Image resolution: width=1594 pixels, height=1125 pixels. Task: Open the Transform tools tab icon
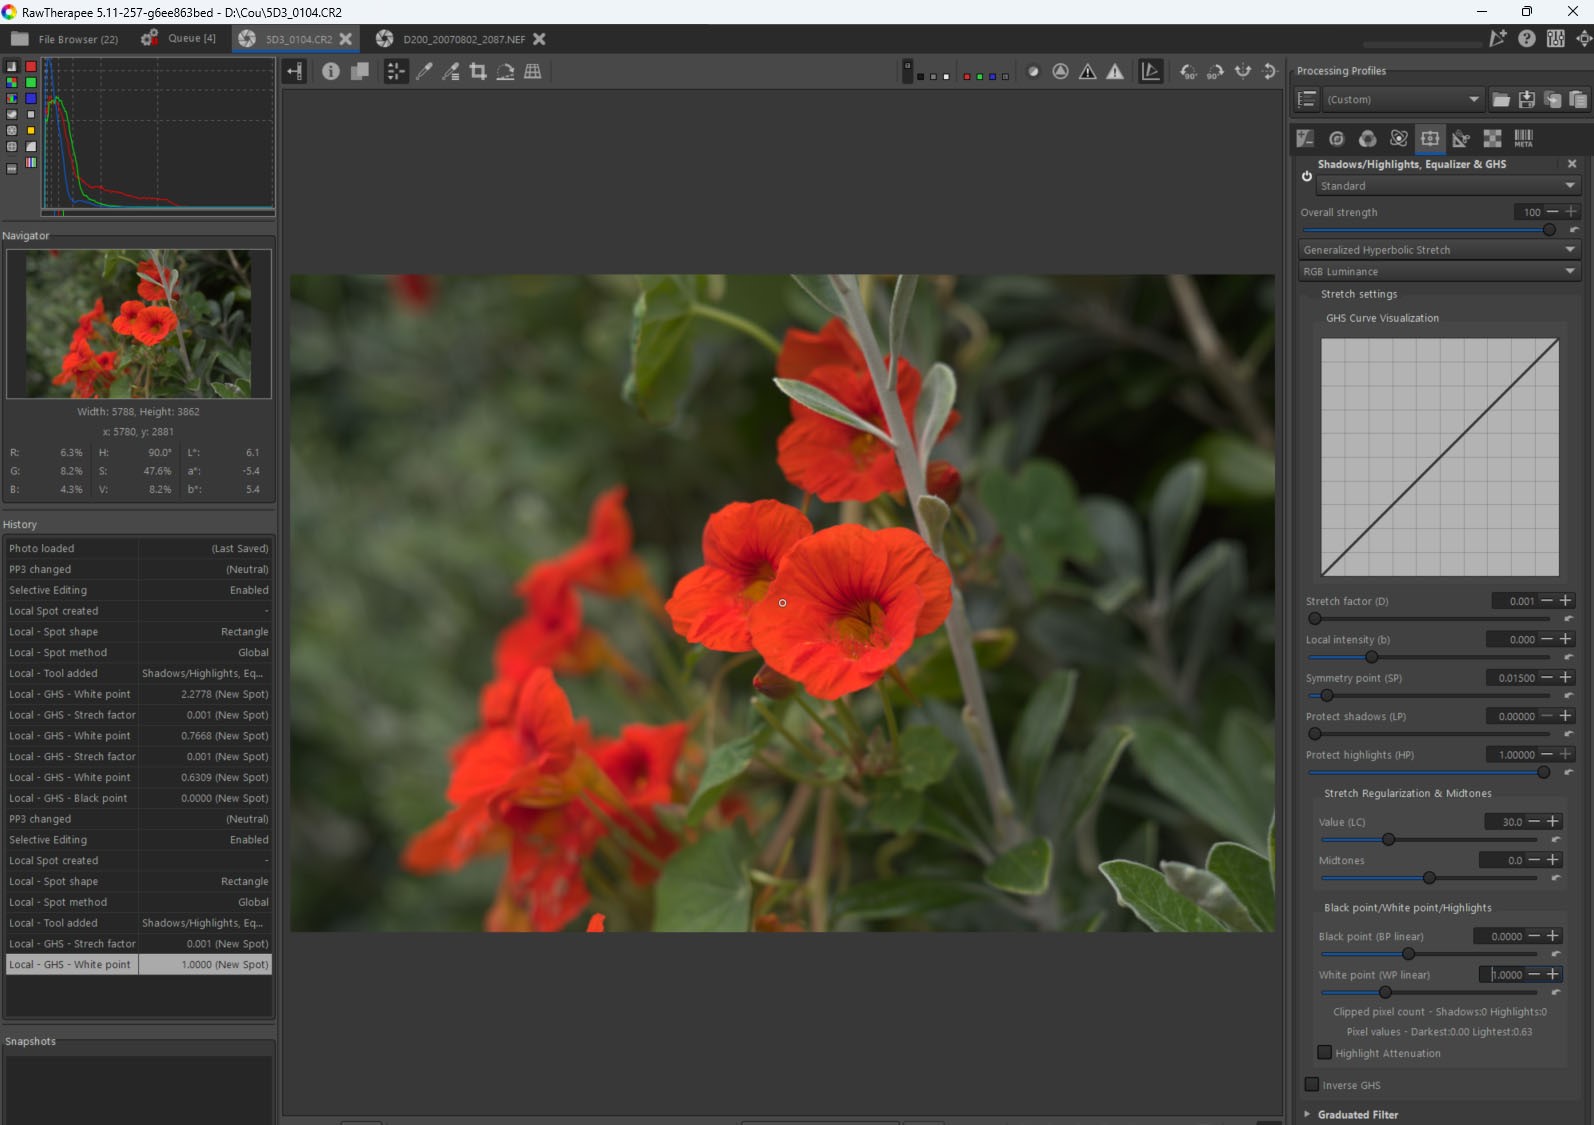(x=1461, y=139)
